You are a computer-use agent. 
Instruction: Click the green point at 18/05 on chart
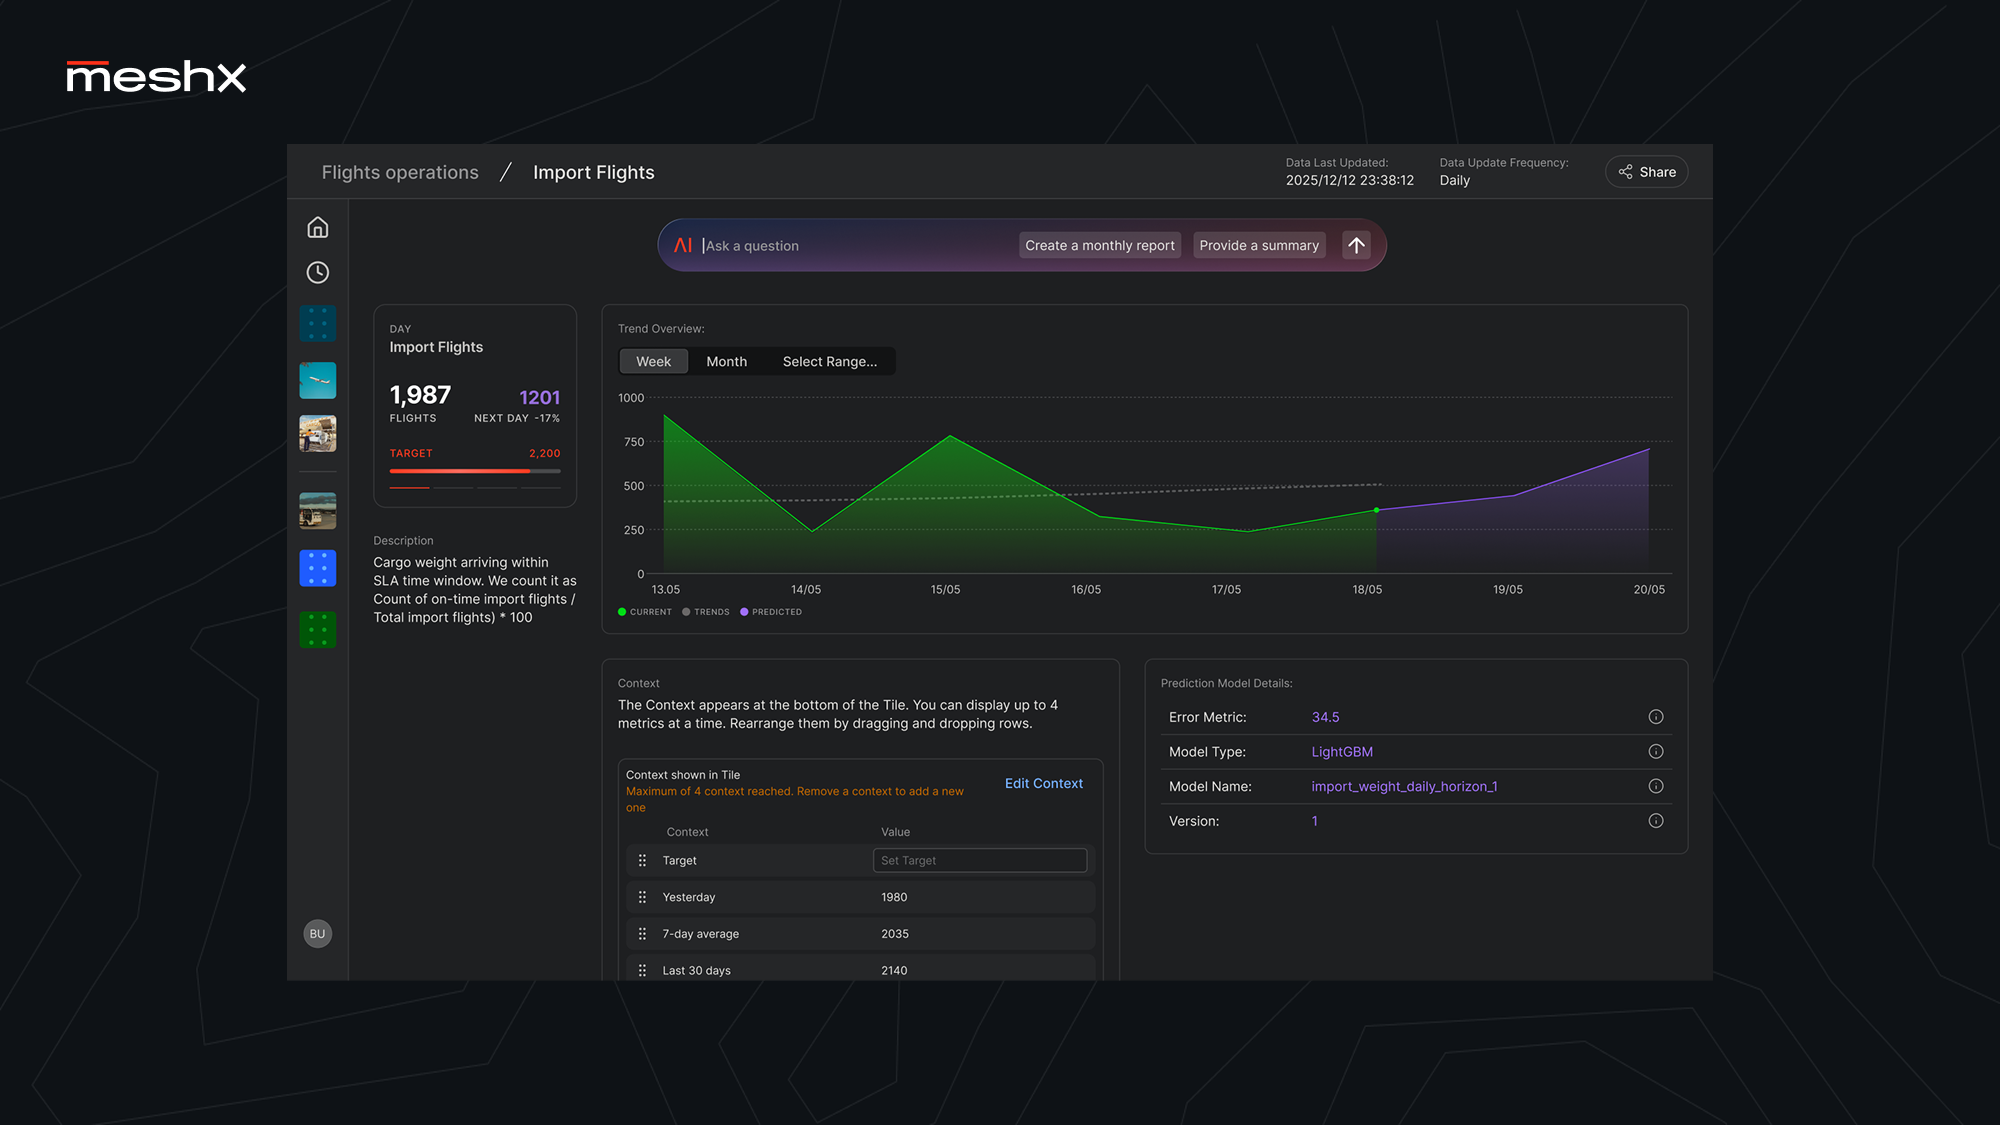pos(1376,510)
